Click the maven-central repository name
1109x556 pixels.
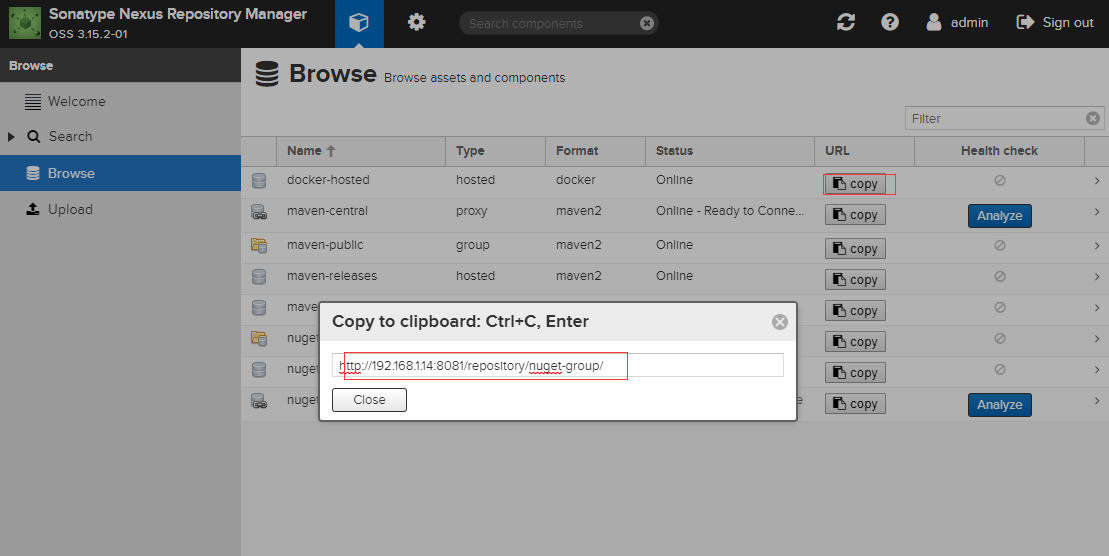[x=327, y=211]
